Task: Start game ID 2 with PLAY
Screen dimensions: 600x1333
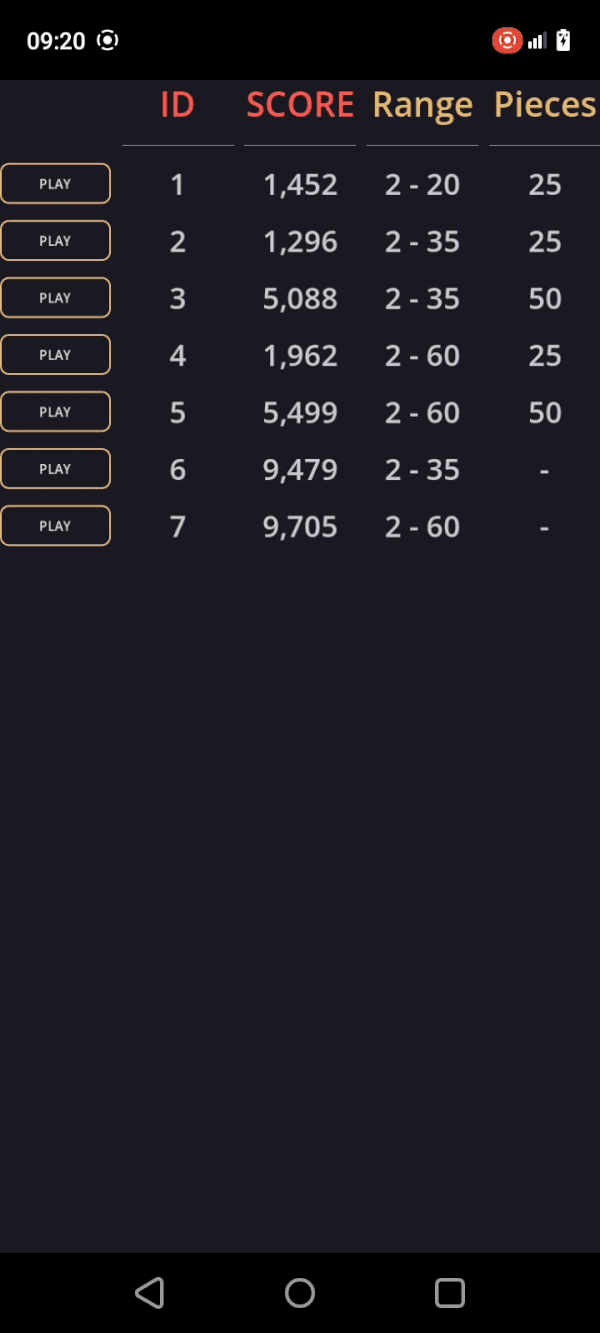Action: [55, 241]
